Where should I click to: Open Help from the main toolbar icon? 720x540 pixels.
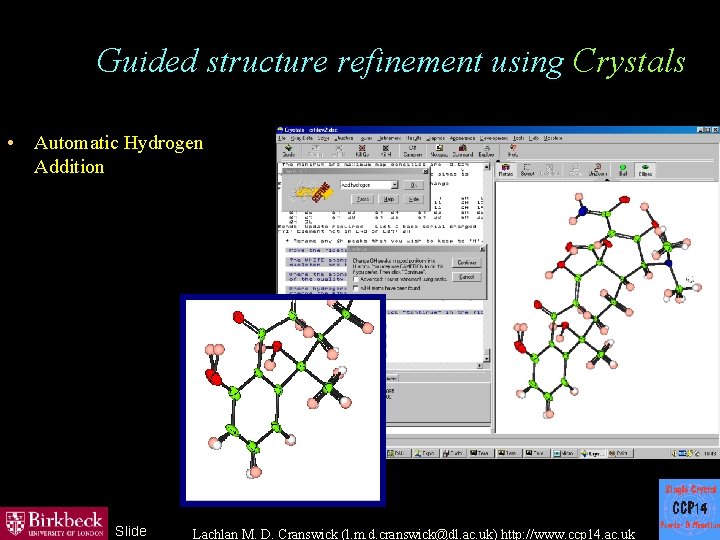click(x=513, y=150)
